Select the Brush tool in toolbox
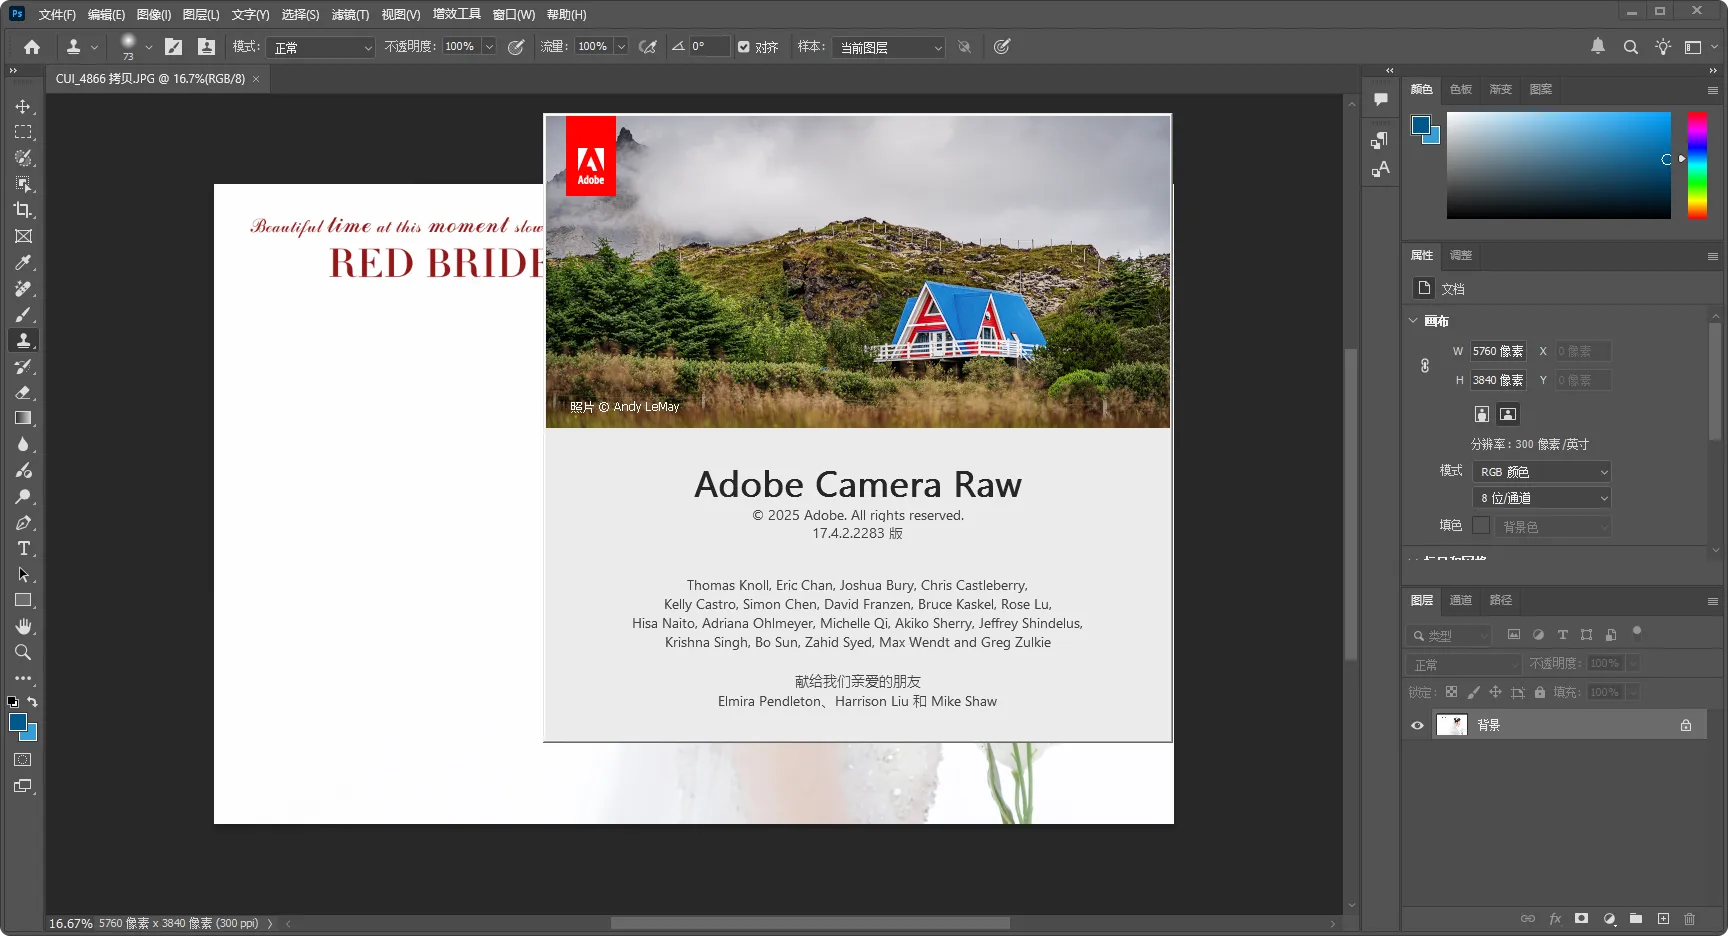Viewport: 1728px width, 936px height. (x=23, y=314)
